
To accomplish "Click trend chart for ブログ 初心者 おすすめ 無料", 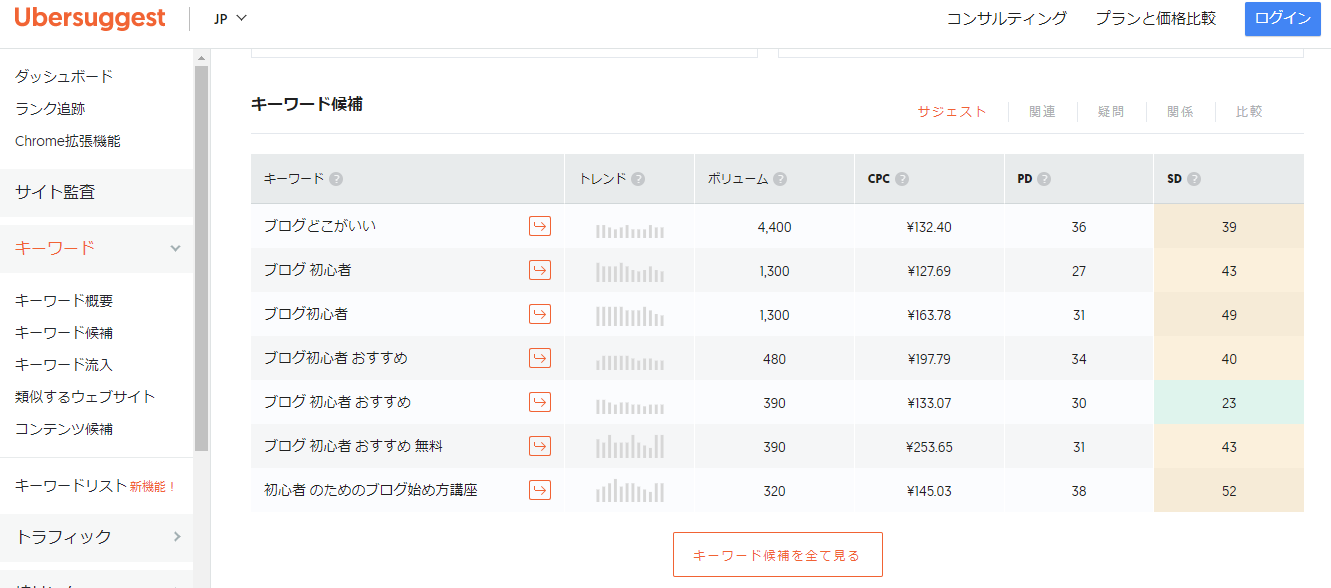I will (630, 446).
